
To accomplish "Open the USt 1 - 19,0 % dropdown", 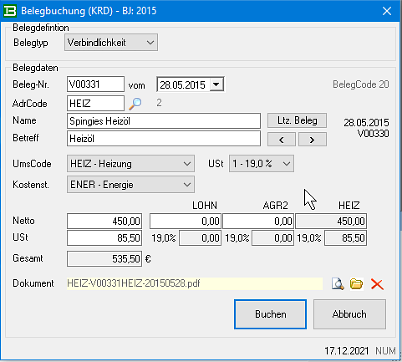I will [261, 164].
